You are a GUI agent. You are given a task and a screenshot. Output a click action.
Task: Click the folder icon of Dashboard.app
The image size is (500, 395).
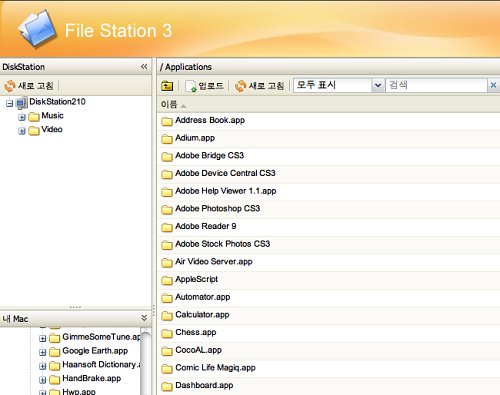click(x=167, y=386)
